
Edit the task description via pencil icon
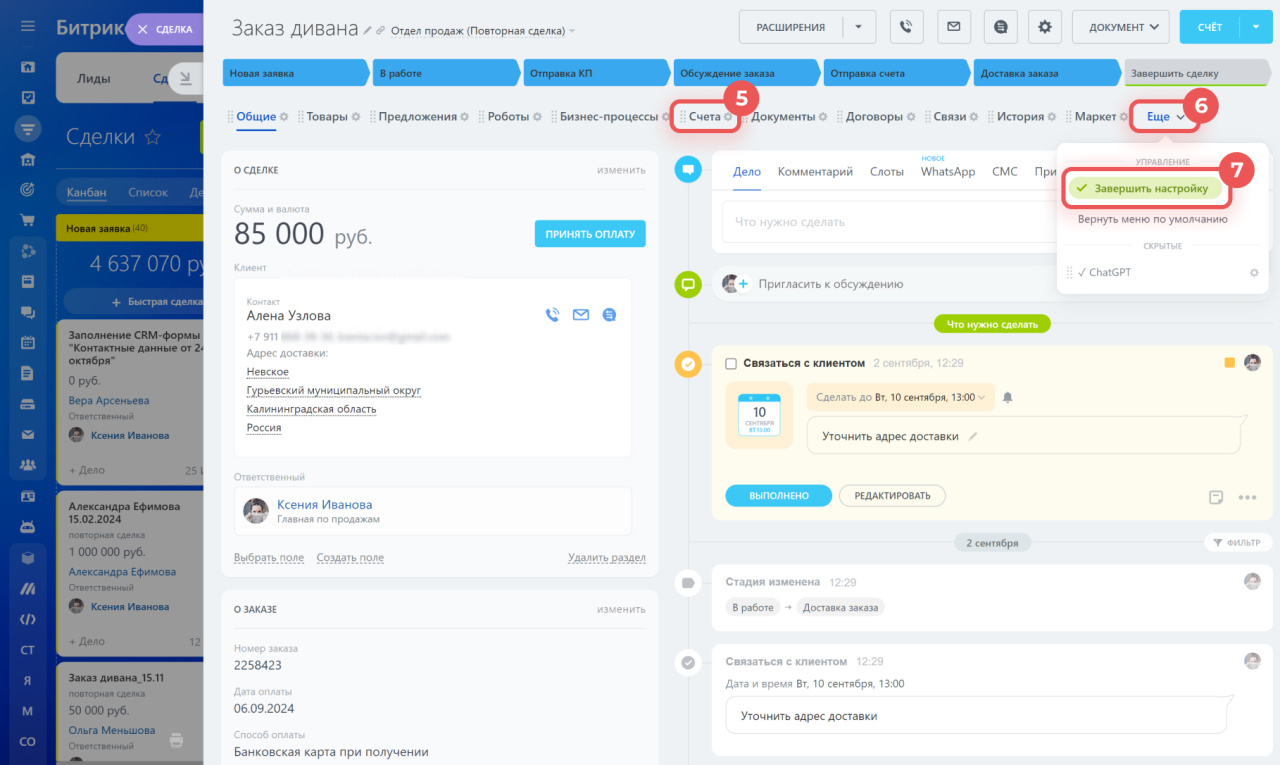pyautogui.click(x=973, y=436)
